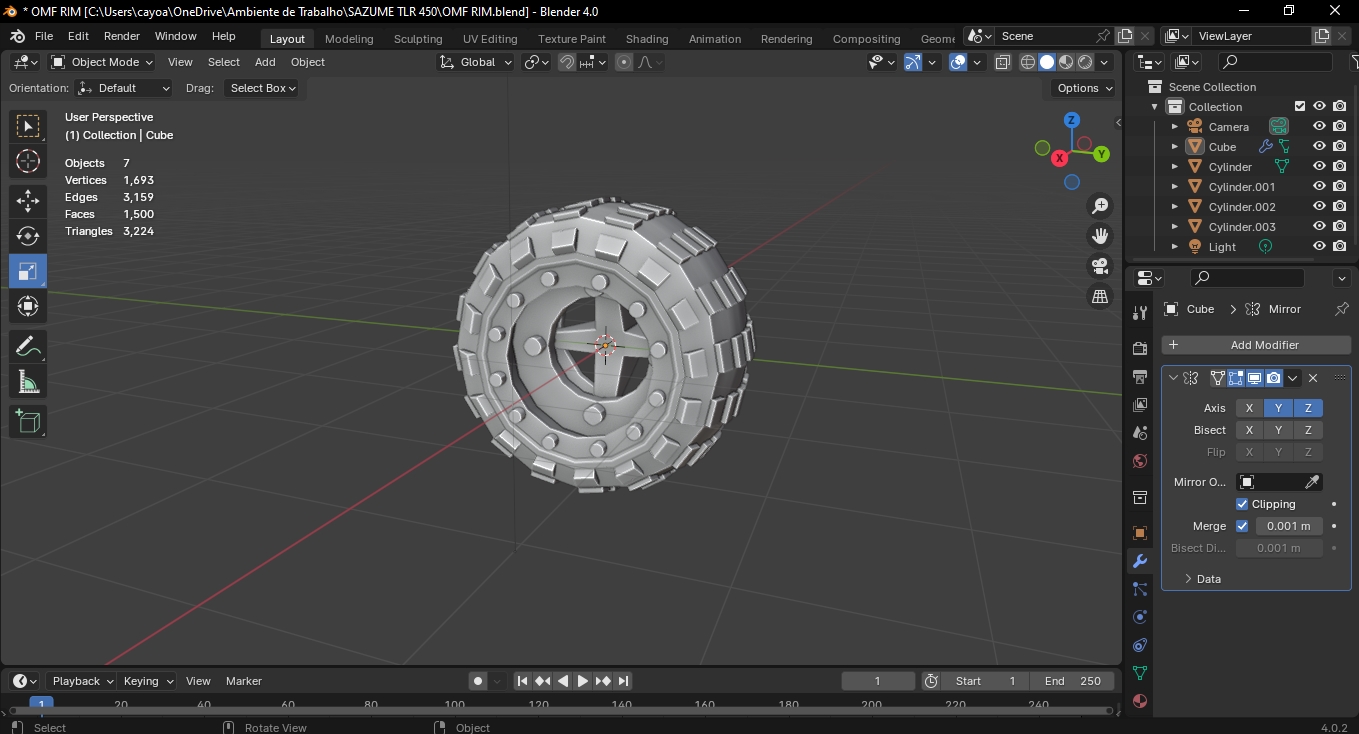Enable Z in the mirror Bisect row

[x=1308, y=430]
